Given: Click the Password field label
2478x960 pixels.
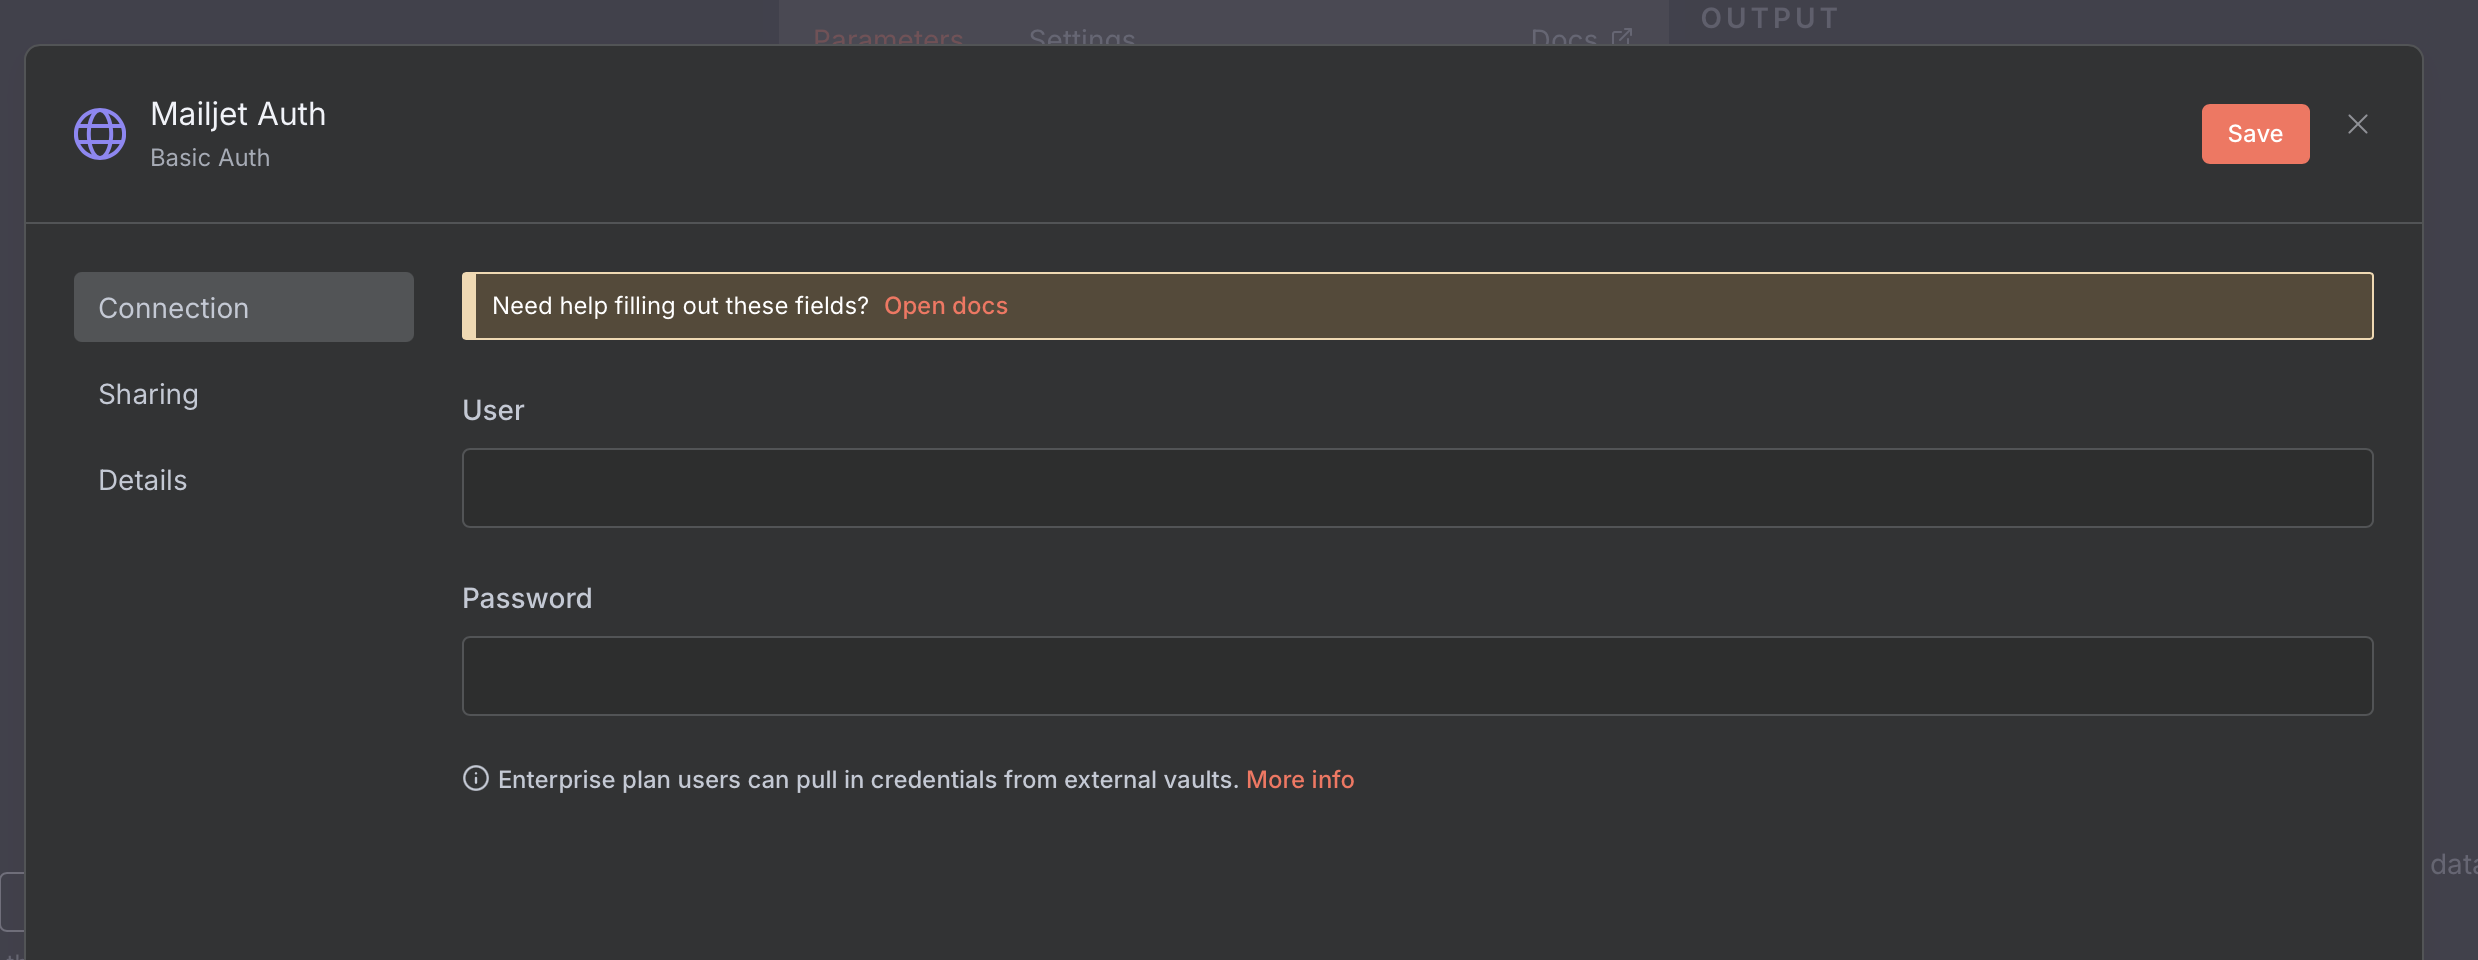Looking at the screenshot, I should click(x=527, y=598).
